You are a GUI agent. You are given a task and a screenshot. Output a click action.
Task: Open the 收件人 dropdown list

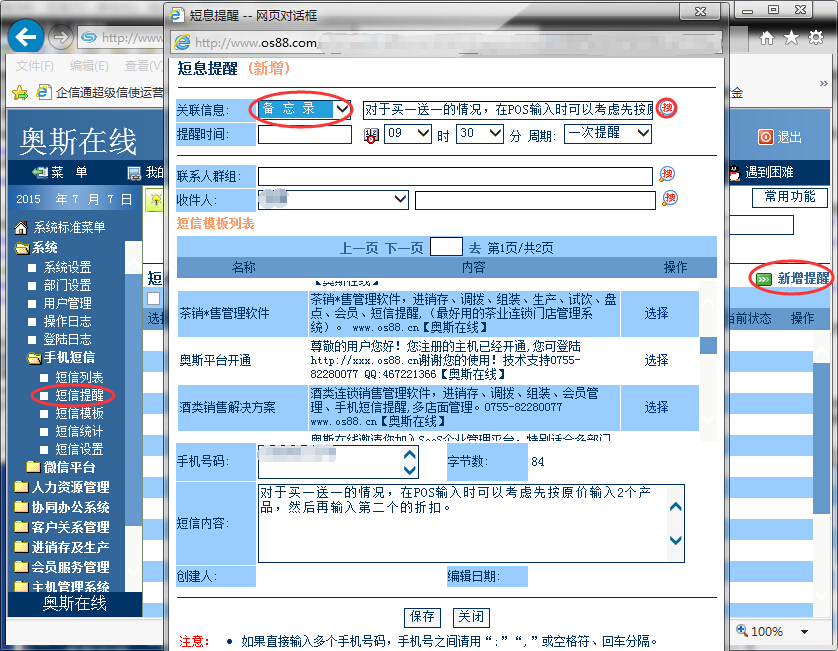400,199
